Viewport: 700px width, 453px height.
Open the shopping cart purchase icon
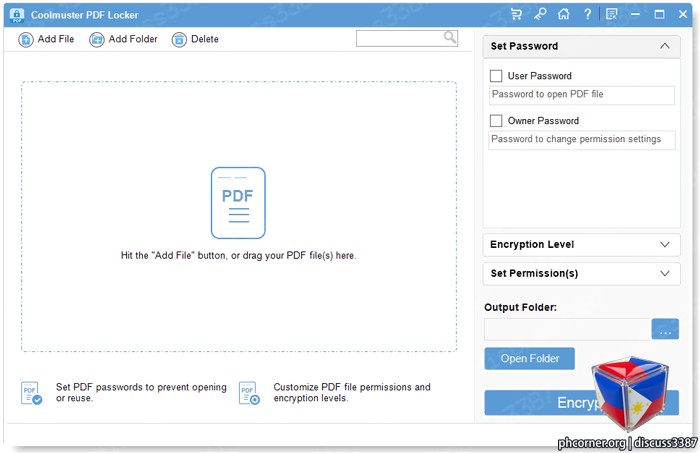pos(516,14)
